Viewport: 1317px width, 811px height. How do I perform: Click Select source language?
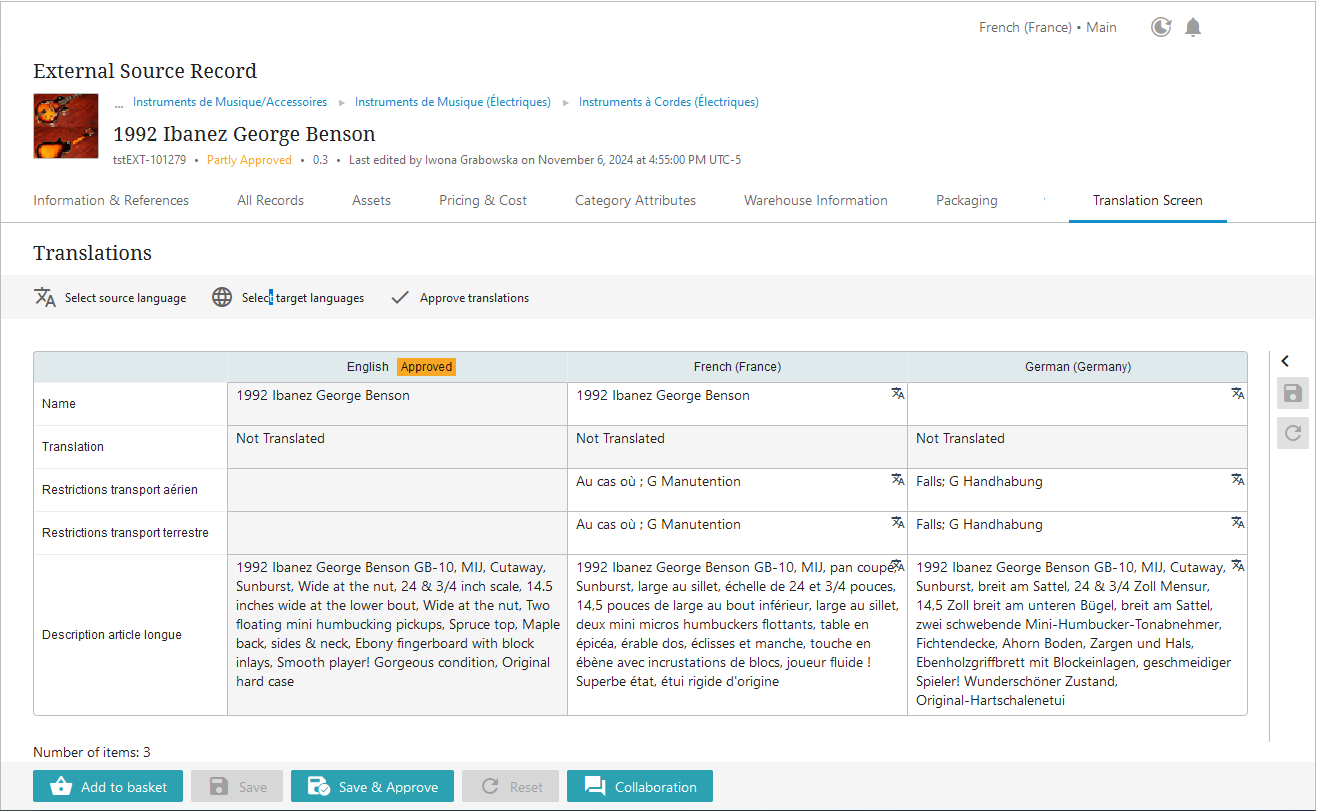click(x=110, y=298)
